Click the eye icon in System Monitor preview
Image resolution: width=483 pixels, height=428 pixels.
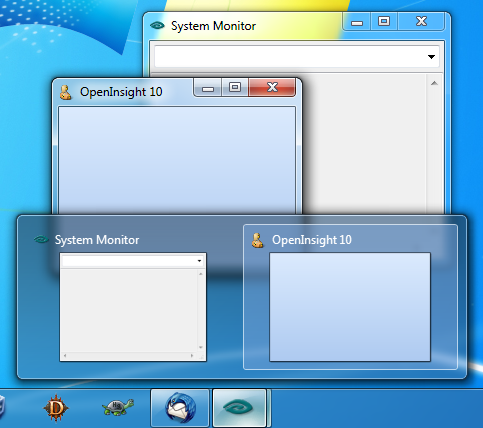click(41, 239)
